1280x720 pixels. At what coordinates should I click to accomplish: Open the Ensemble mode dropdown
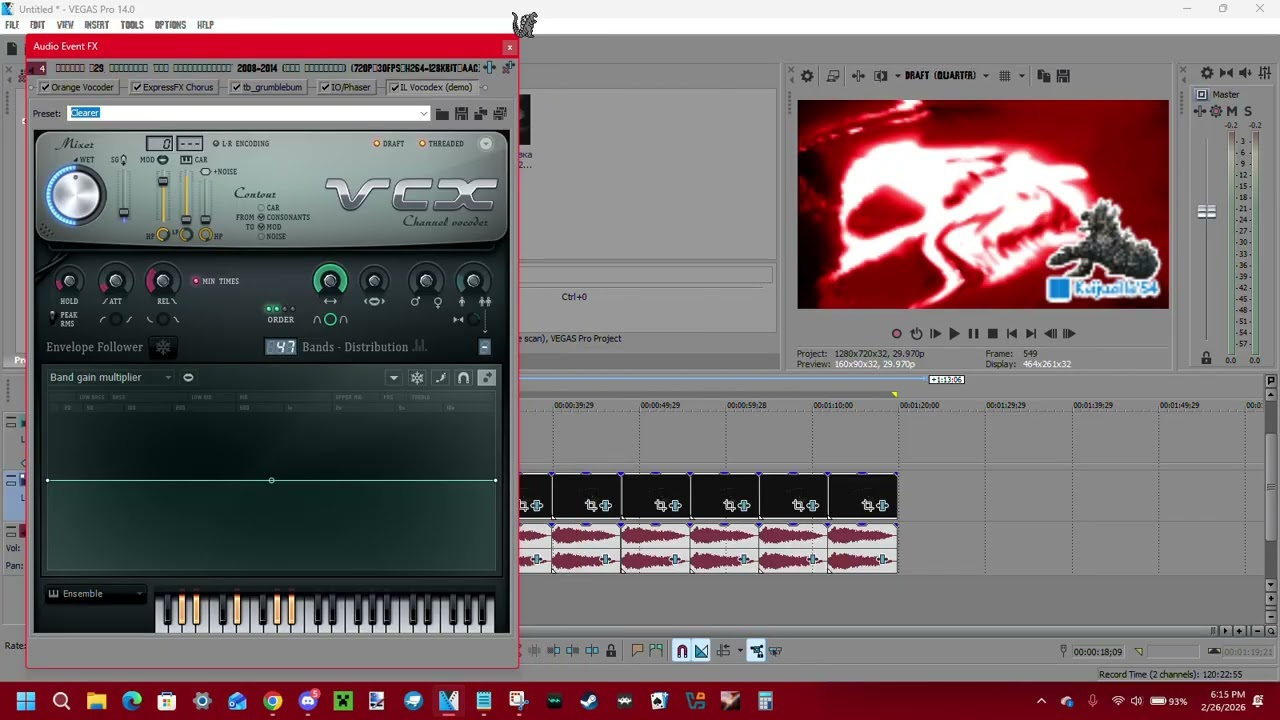pyautogui.click(x=139, y=594)
